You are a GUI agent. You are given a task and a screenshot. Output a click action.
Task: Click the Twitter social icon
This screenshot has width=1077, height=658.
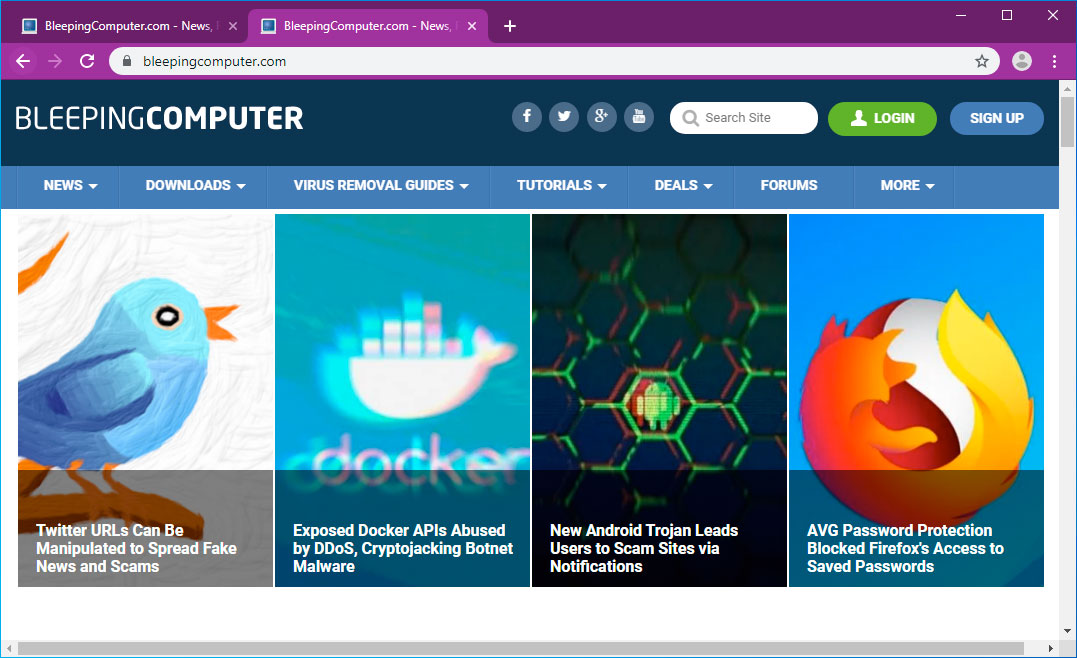click(x=564, y=117)
